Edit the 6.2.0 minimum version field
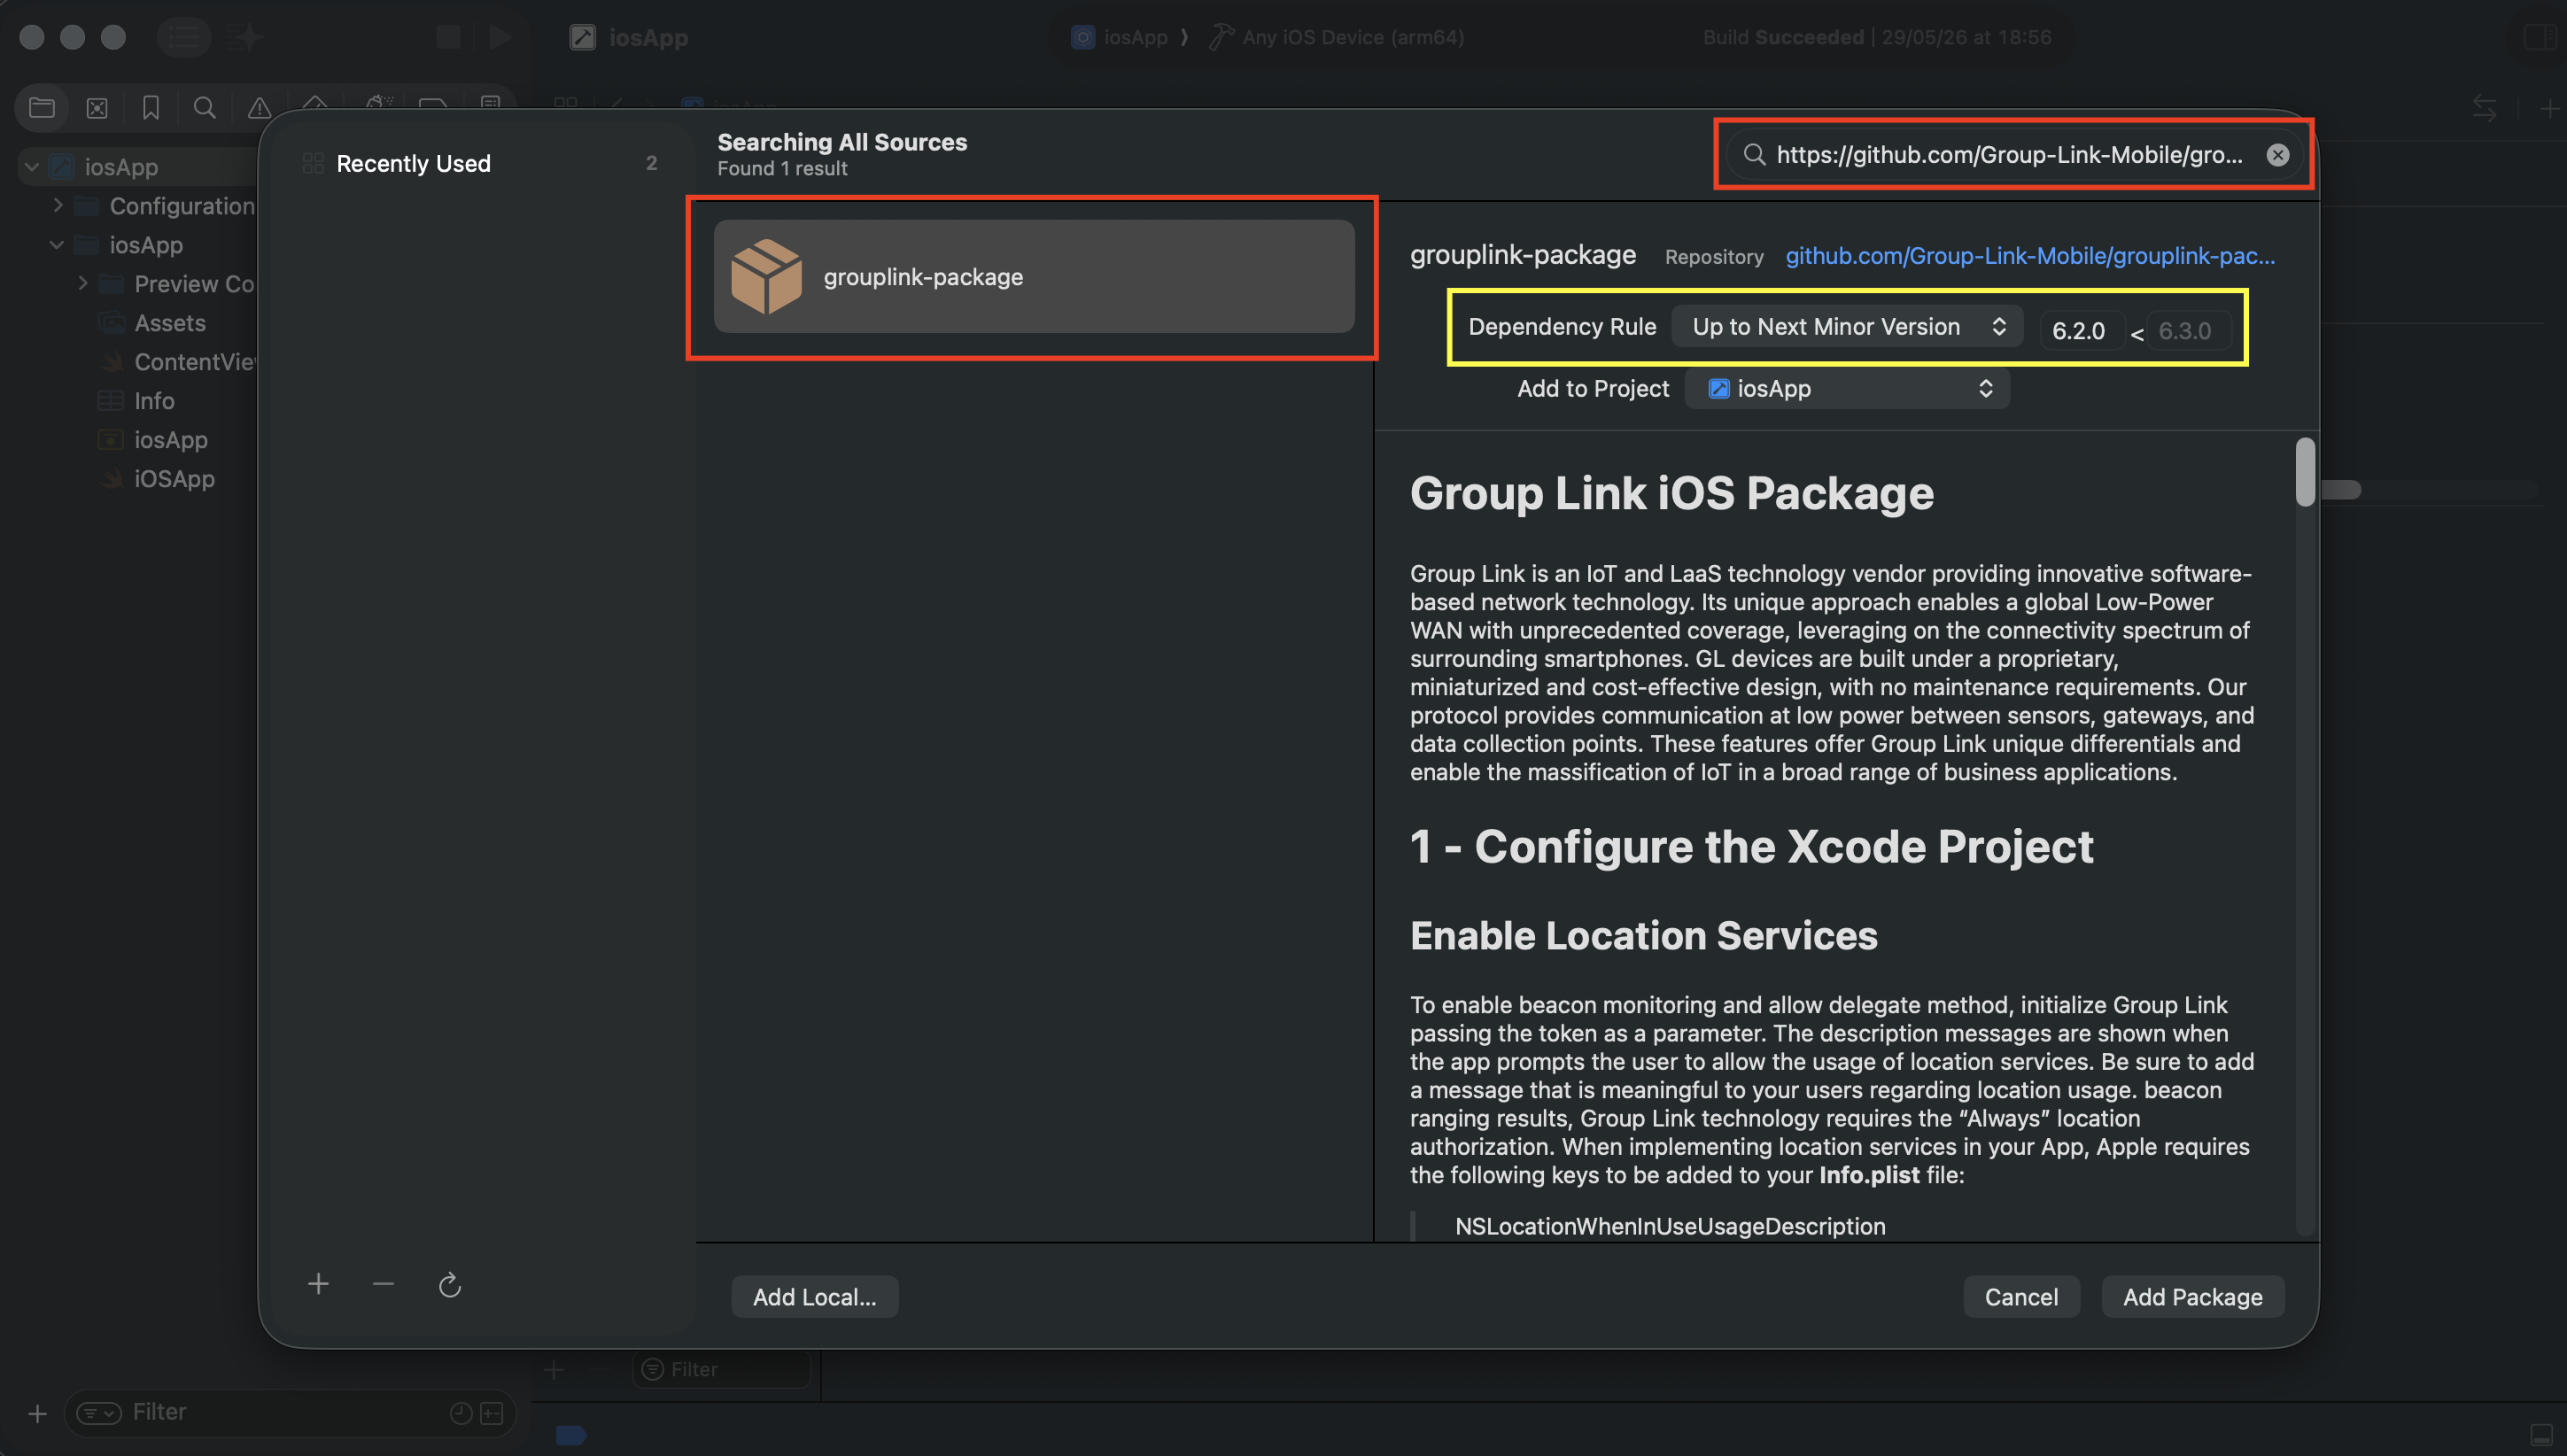 click(x=2080, y=331)
